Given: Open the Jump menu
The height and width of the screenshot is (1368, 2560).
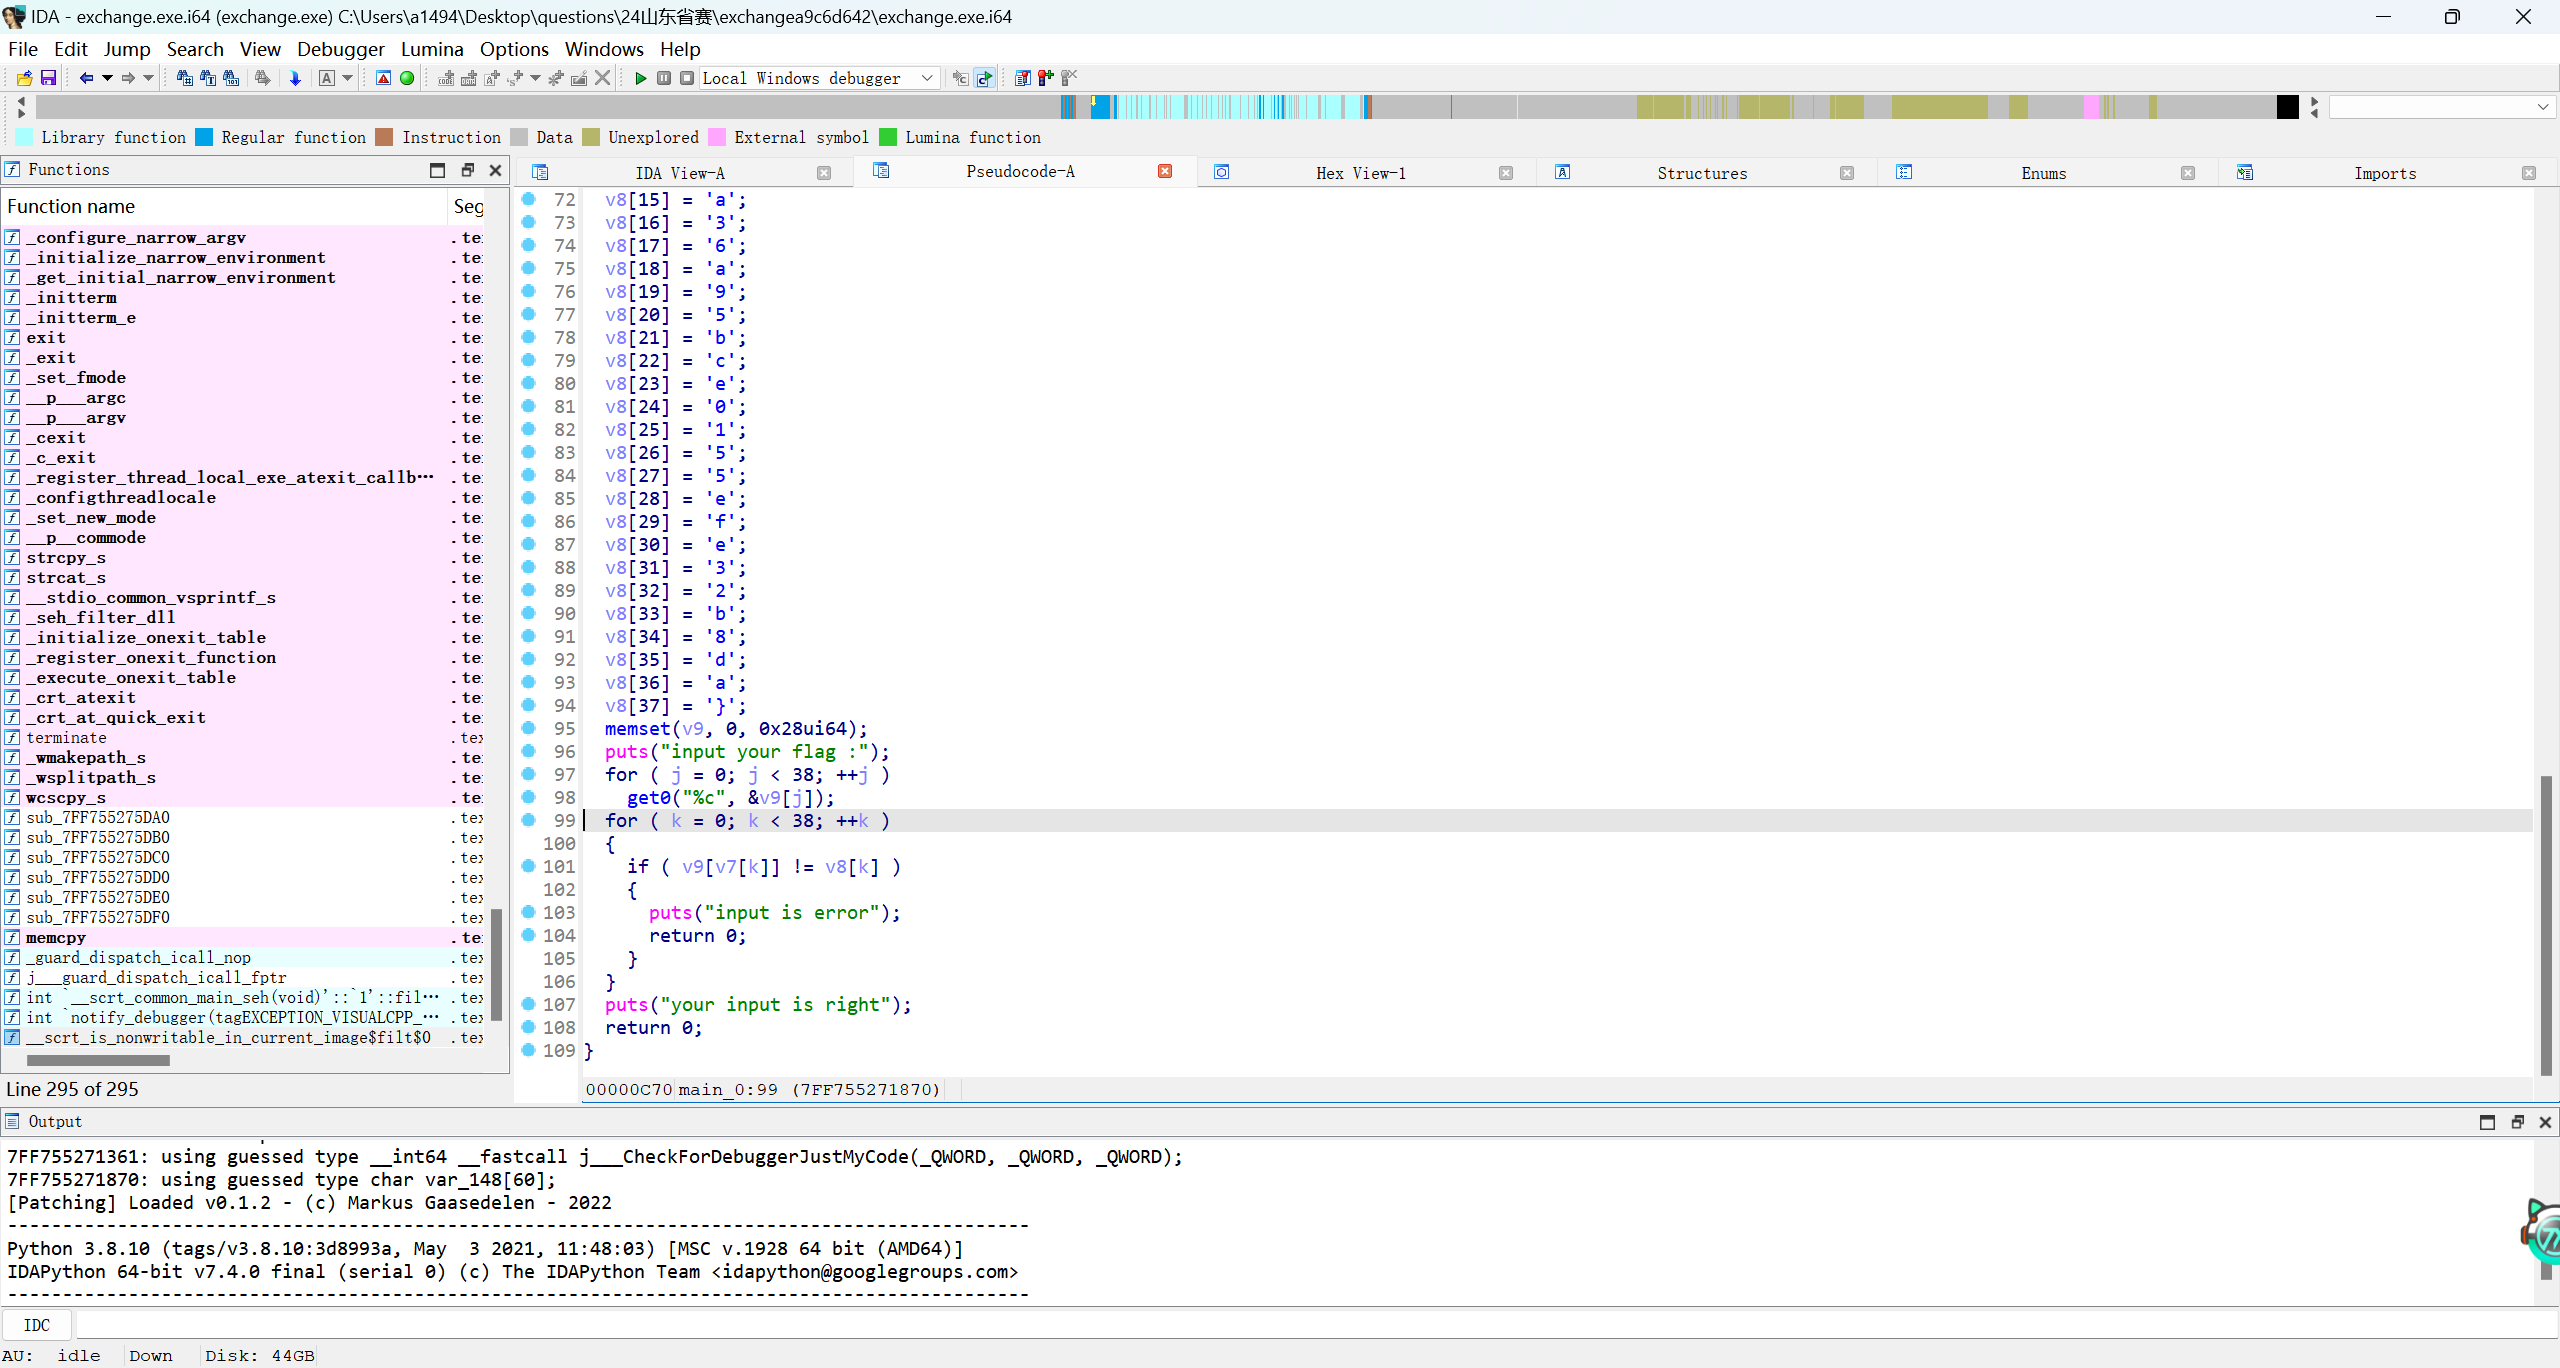Looking at the screenshot, I should pyautogui.click(x=127, y=49).
